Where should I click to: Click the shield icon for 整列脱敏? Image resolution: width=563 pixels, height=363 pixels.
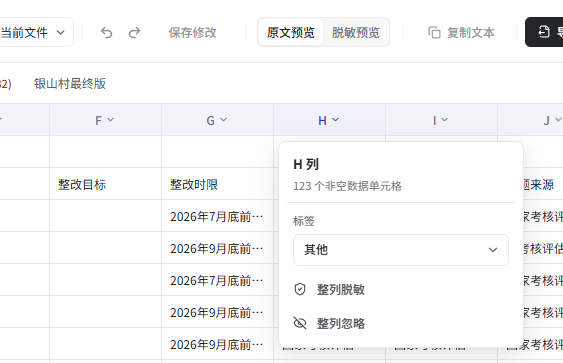tap(300, 289)
